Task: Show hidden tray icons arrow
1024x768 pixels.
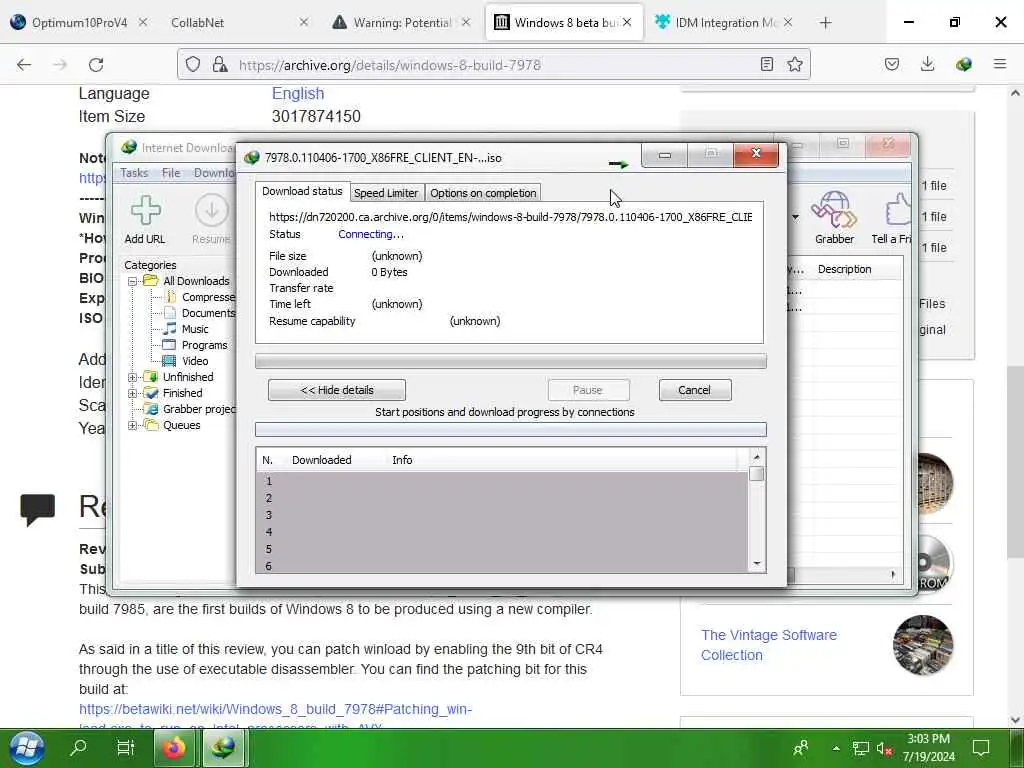Action: pos(836,748)
